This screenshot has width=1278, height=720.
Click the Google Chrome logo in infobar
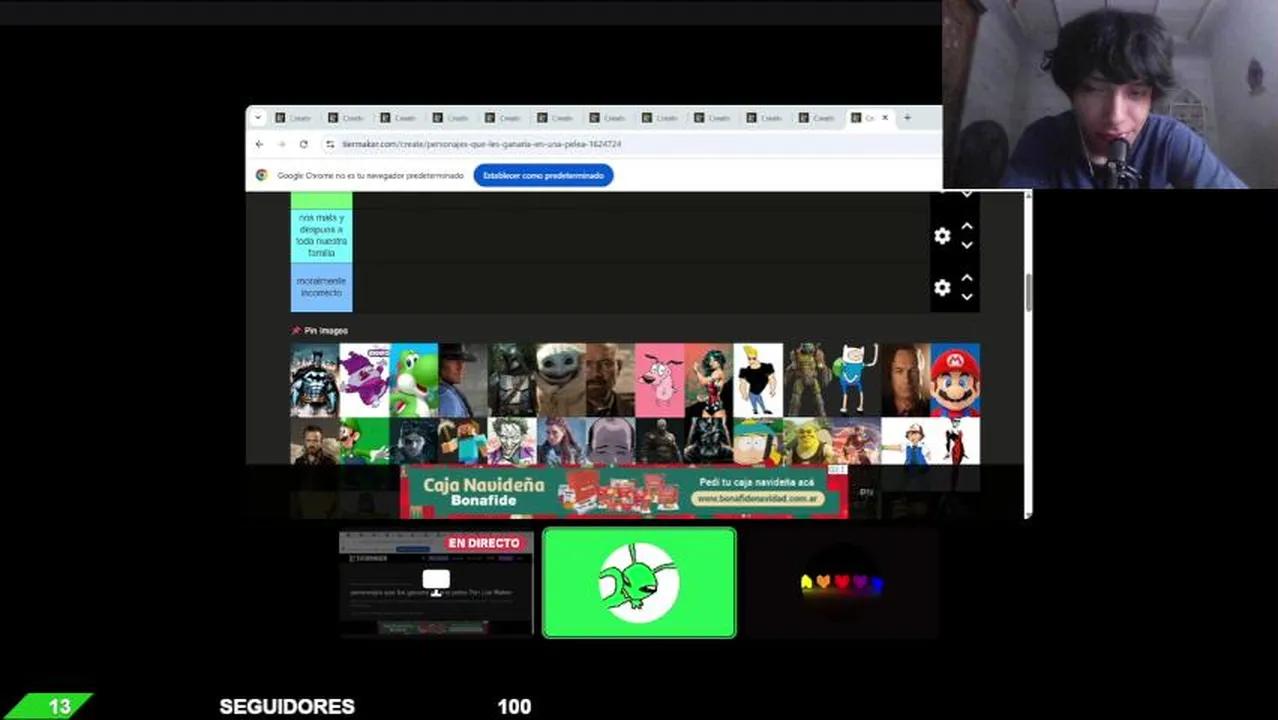[x=261, y=175]
